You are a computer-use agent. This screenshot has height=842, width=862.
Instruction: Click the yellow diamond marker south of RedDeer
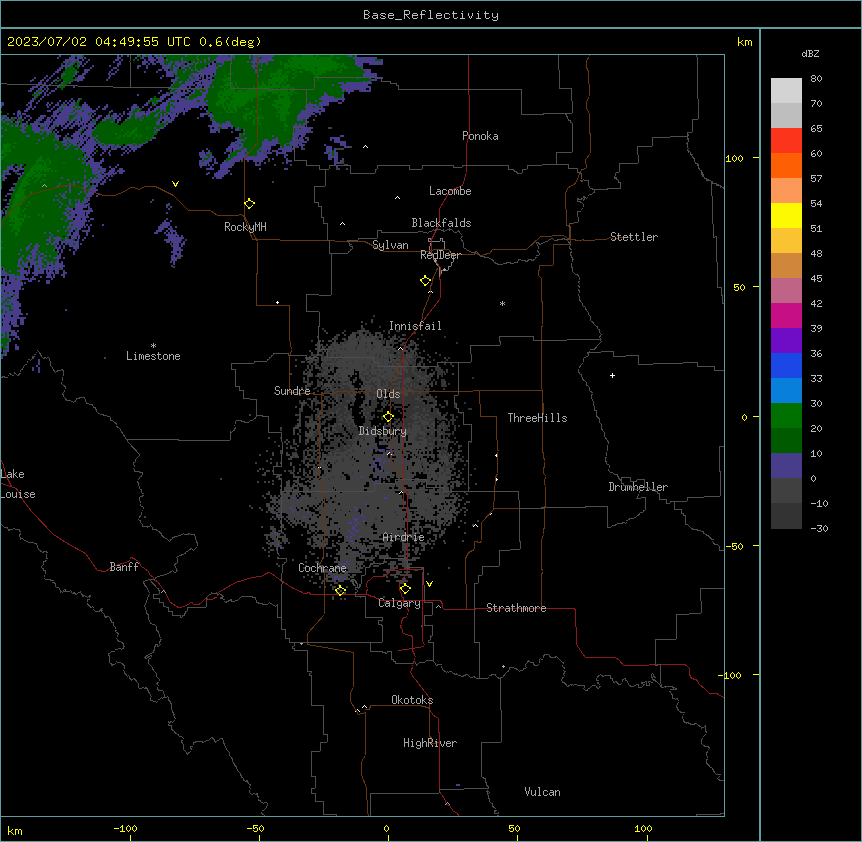tap(426, 281)
